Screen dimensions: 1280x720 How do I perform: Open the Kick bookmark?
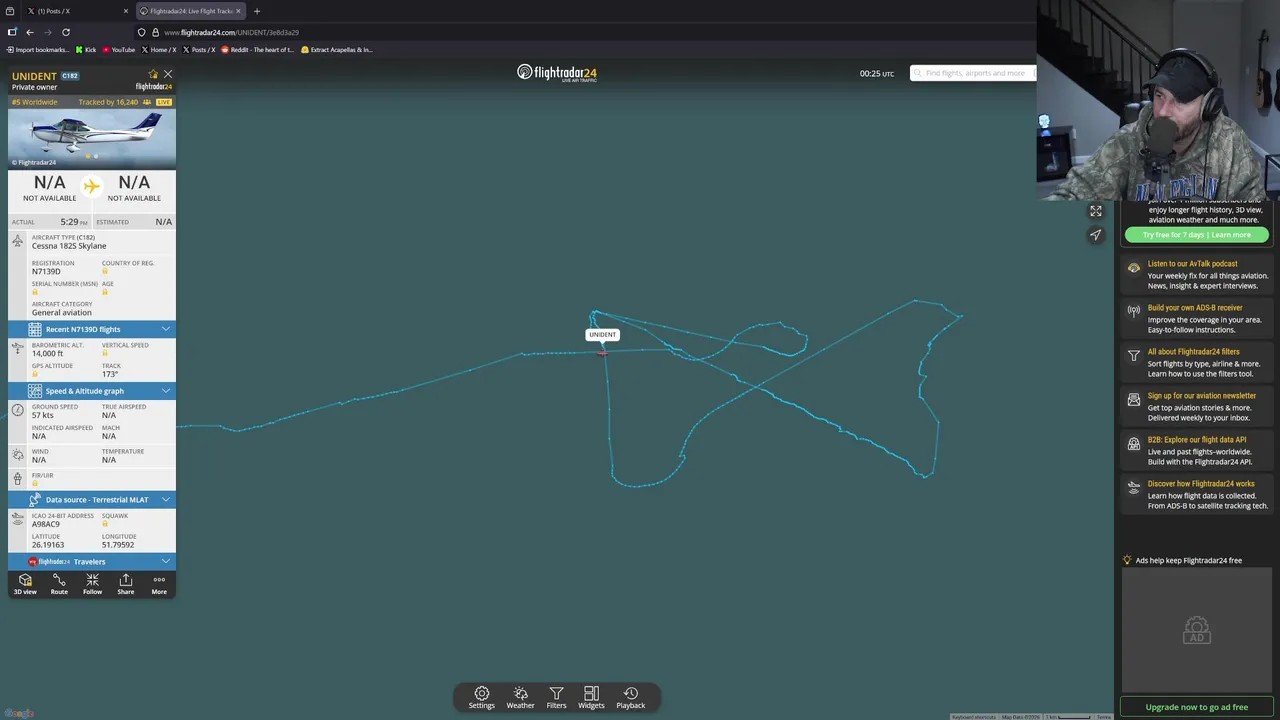pyautogui.click(x=85, y=50)
